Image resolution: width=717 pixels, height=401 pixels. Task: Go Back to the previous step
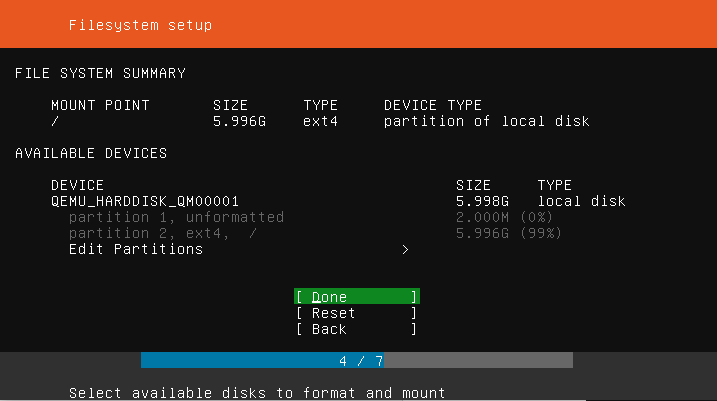click(x=356, y=329)
